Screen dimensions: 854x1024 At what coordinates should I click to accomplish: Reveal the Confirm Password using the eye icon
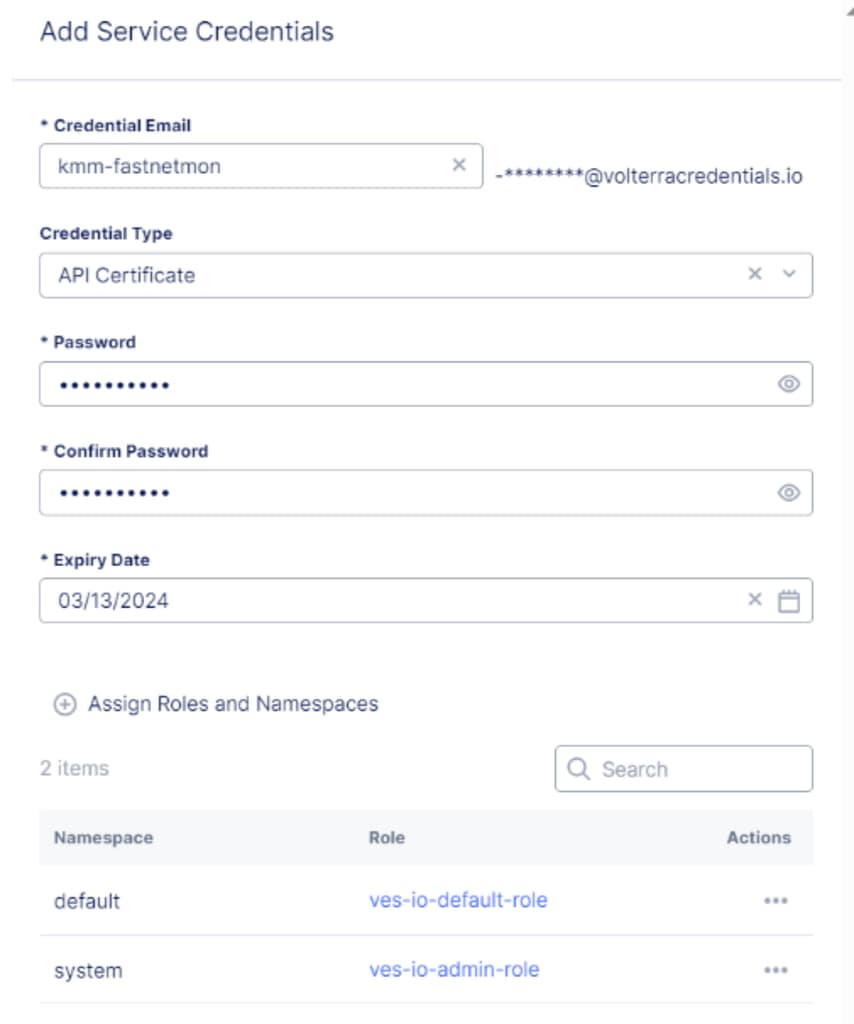tap(789, 493)
